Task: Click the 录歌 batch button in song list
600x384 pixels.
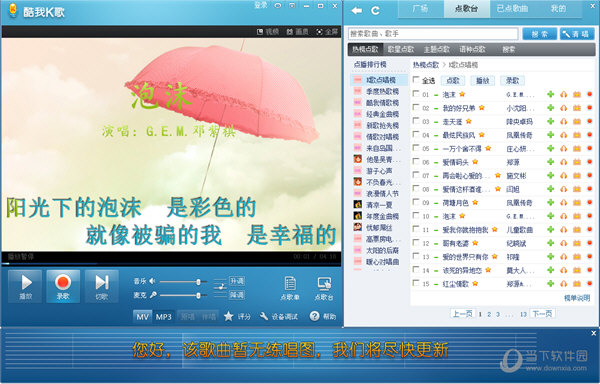Action: pyautogui.click(x=513, y=80)
